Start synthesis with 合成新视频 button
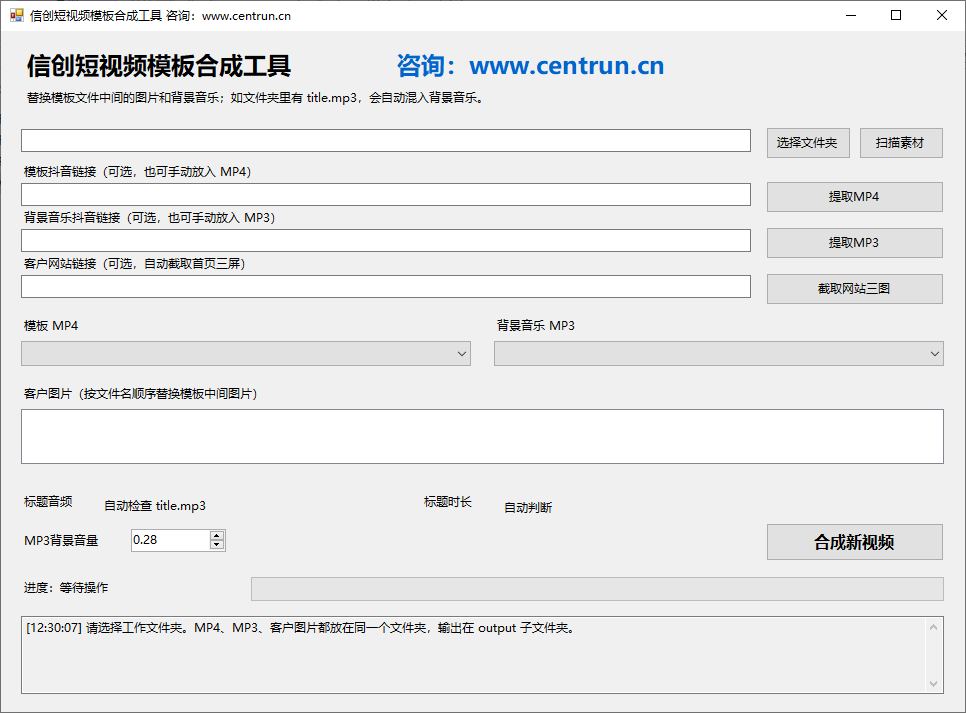This screenshot has height=713, width=966. 854,542
